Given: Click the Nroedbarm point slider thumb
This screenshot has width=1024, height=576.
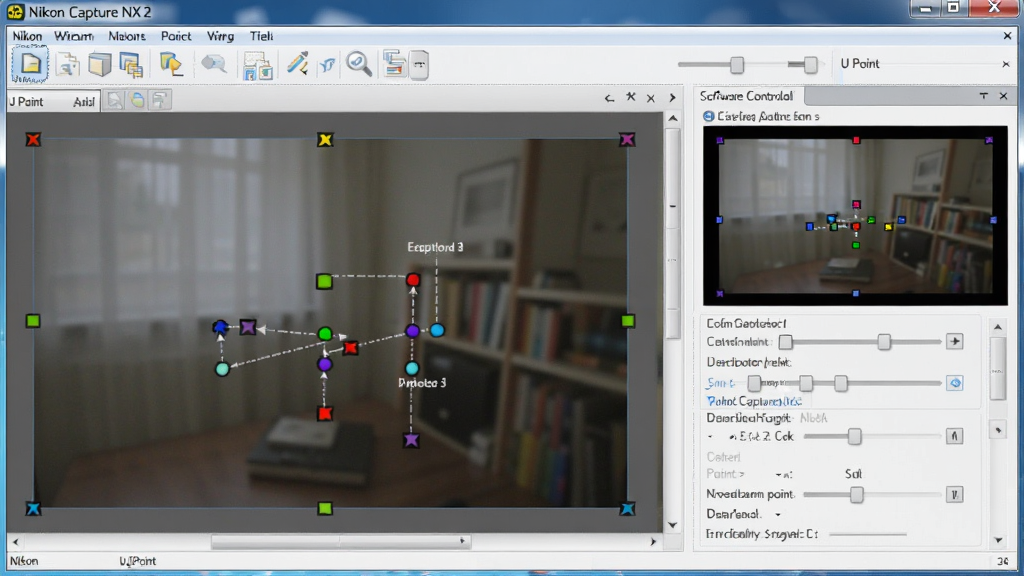Looking at the screenshot, I should (x=856, y=495).
